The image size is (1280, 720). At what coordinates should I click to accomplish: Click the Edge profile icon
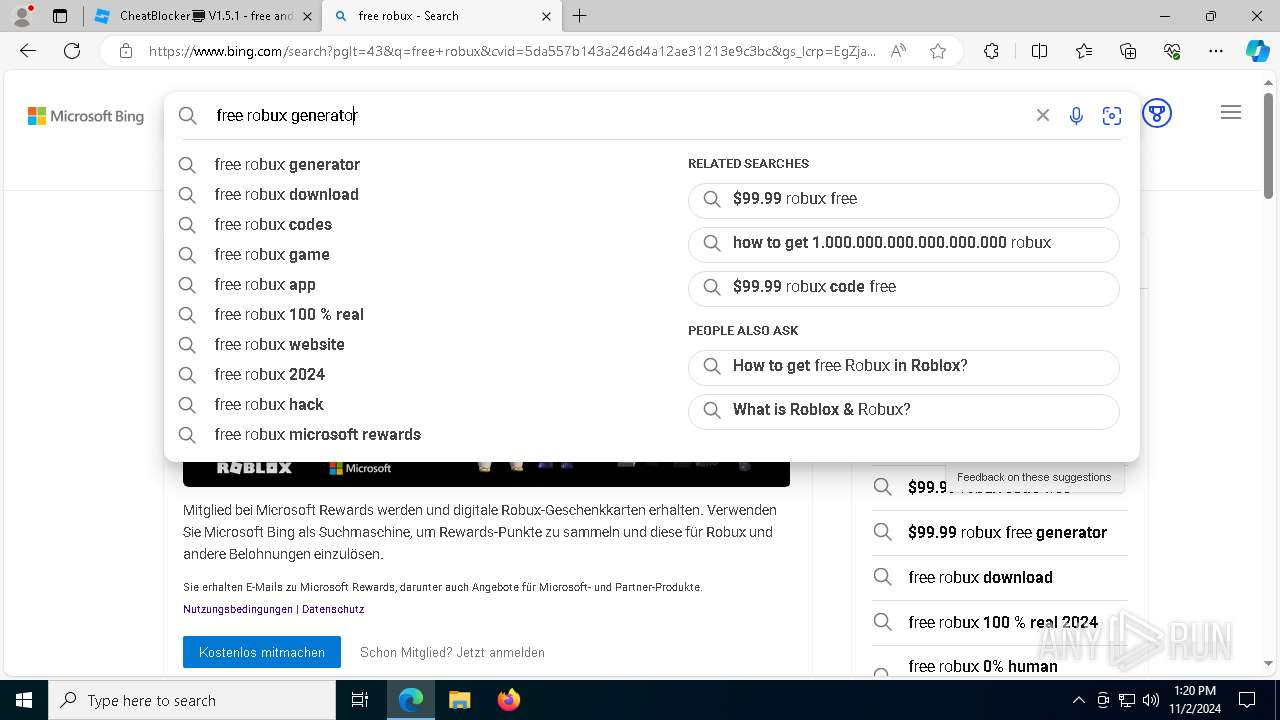[x=22, y=16]
